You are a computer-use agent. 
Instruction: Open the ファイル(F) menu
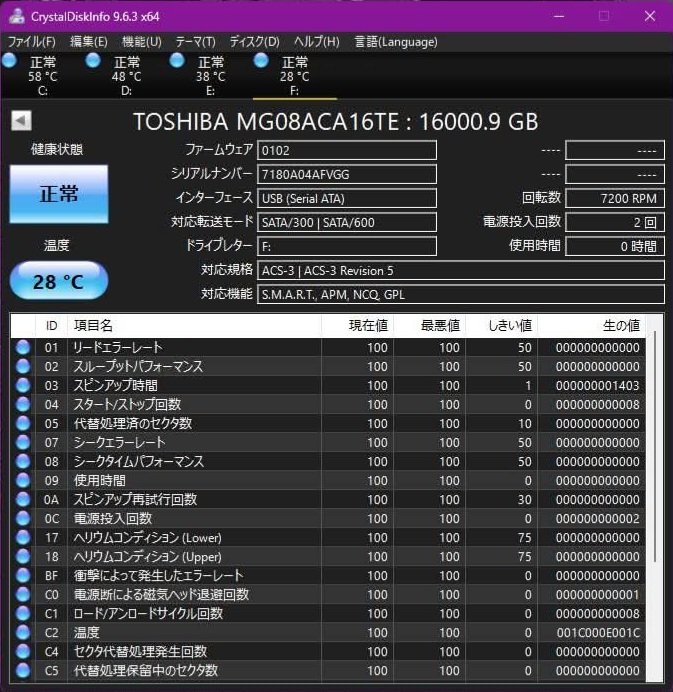[x=32, y=42]
